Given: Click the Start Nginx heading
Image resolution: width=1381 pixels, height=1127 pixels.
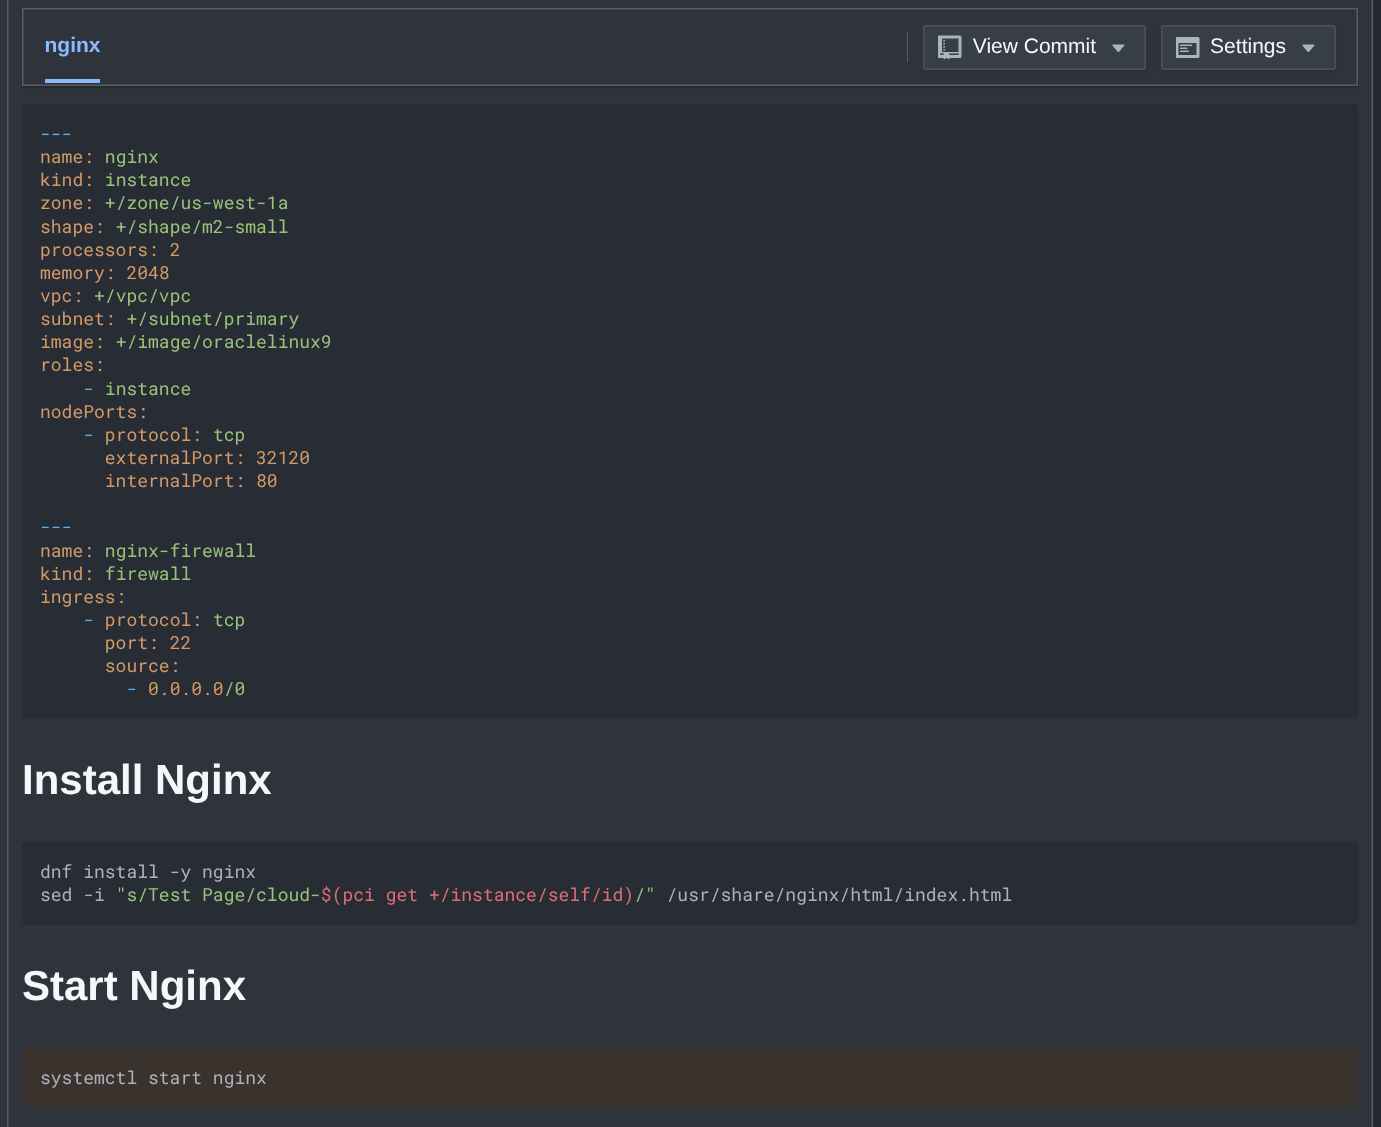Looking at the screenshot, I should click(x=134, y=986).
